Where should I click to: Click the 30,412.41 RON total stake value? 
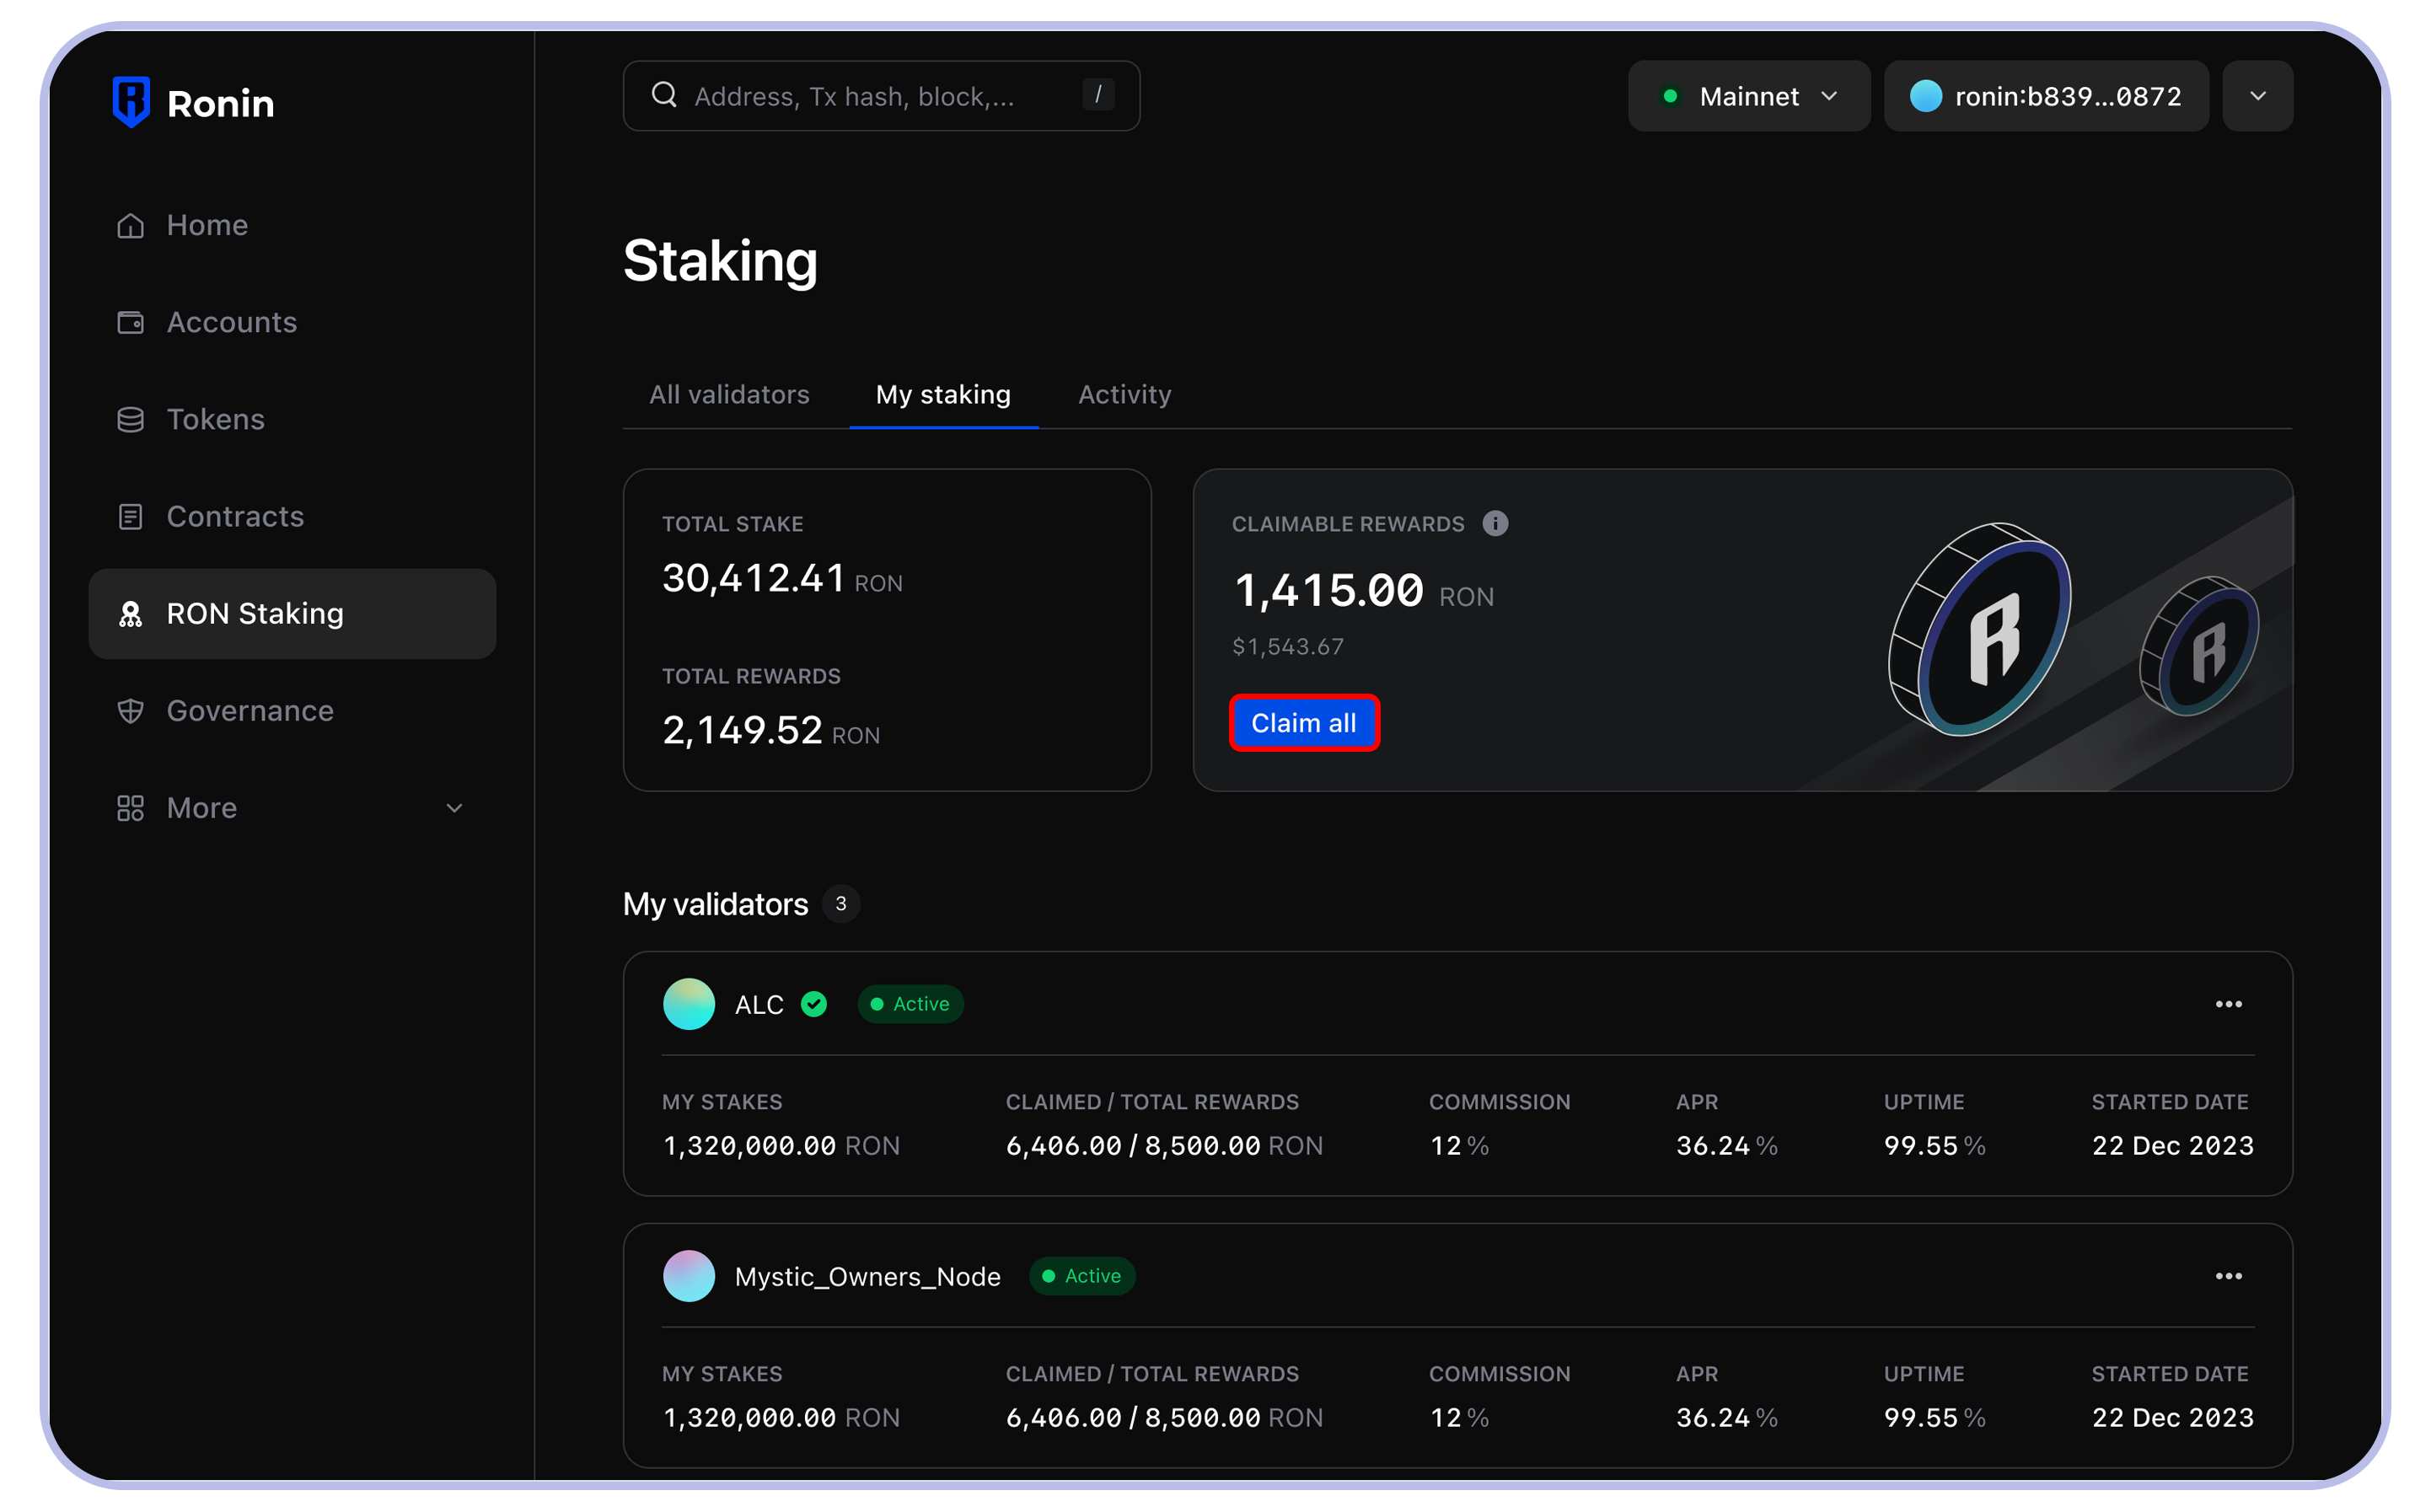pos(782,579)
